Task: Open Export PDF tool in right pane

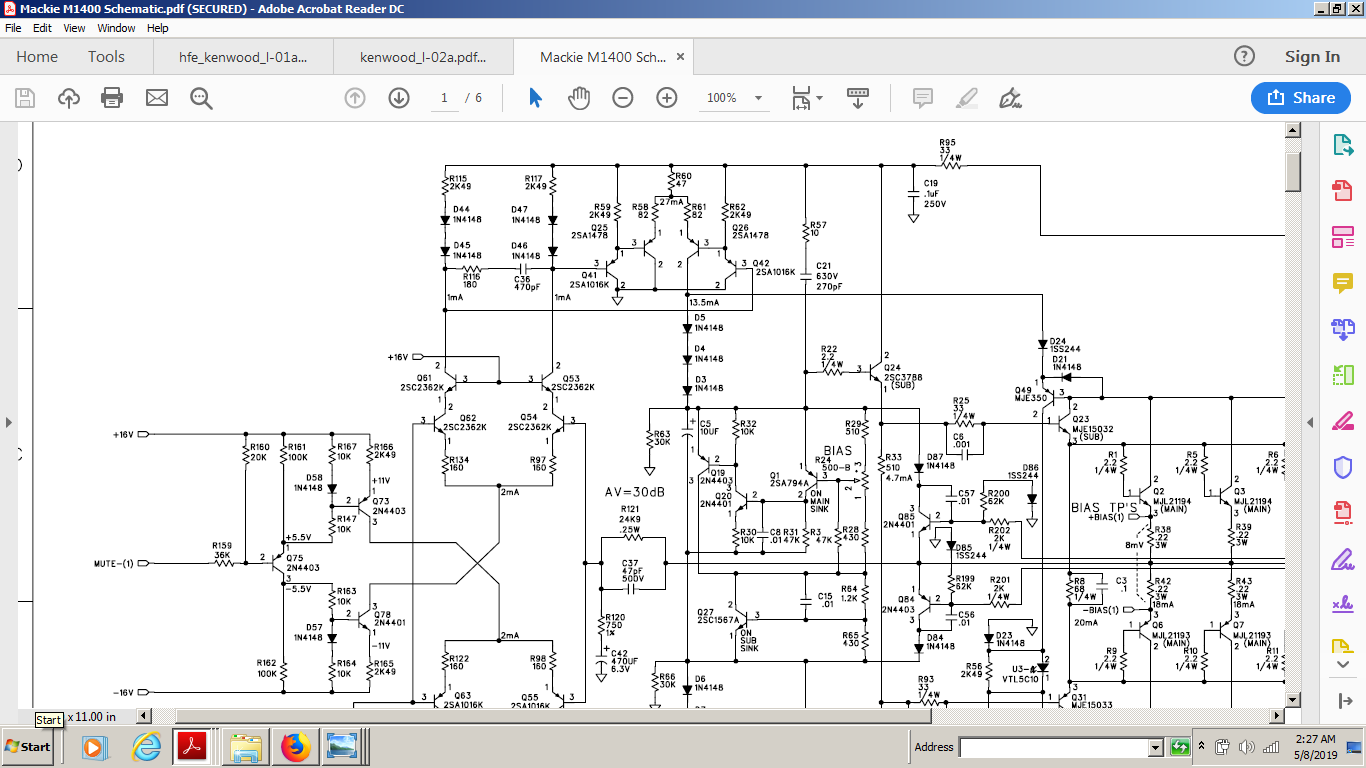Action: 1343,145
